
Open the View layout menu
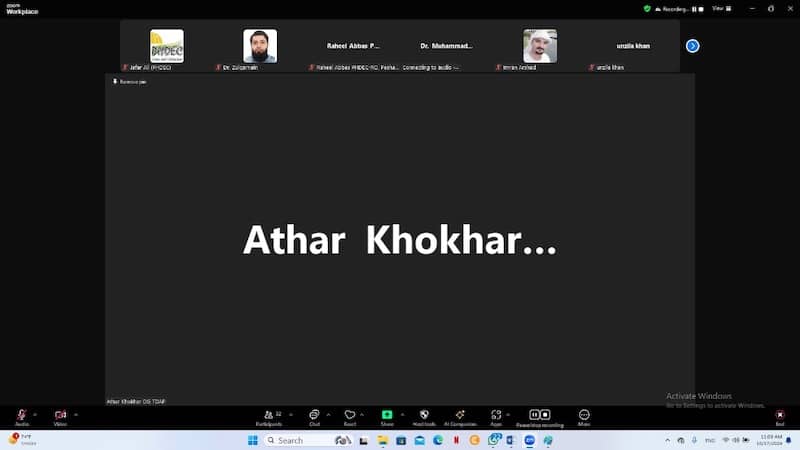coord(718,8)
